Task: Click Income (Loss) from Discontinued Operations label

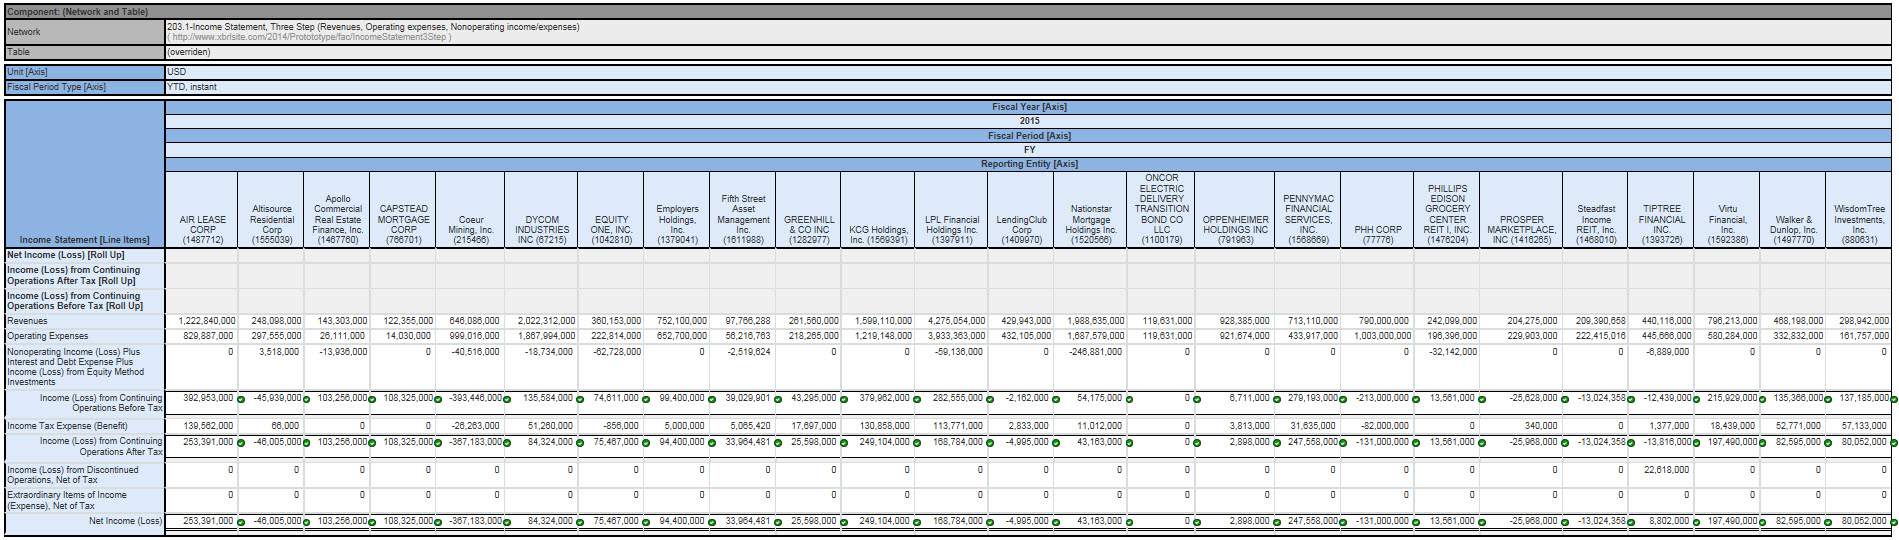Action: (73, 474)
